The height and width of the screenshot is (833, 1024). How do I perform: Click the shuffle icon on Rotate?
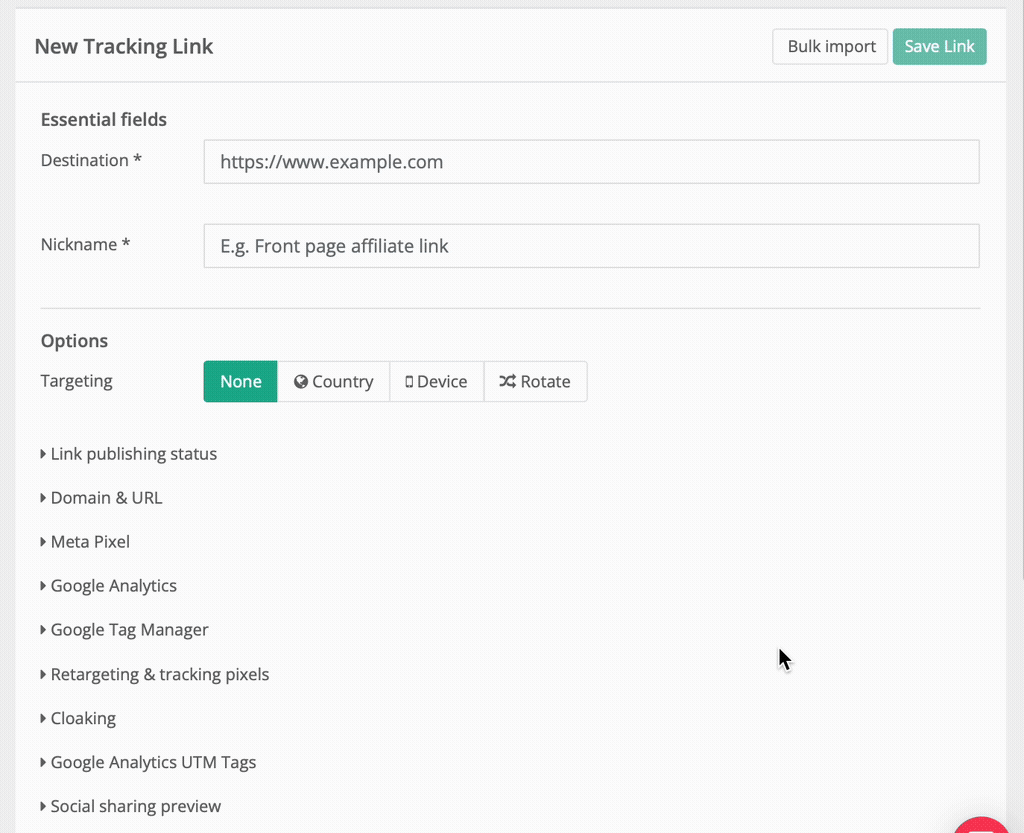click(x=507, y=382)
